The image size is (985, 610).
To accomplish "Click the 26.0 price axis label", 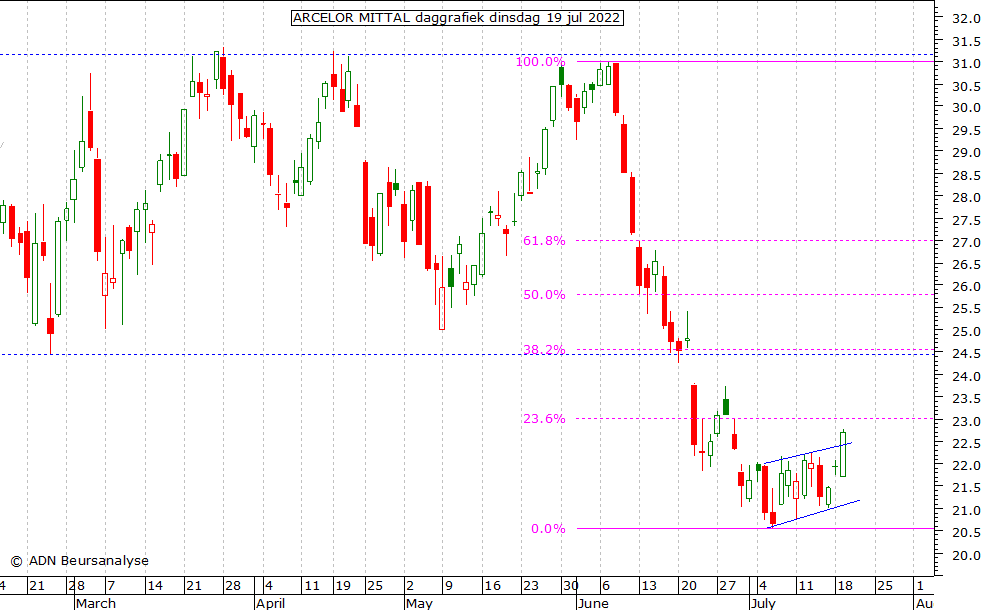I will tap(966, 286).
